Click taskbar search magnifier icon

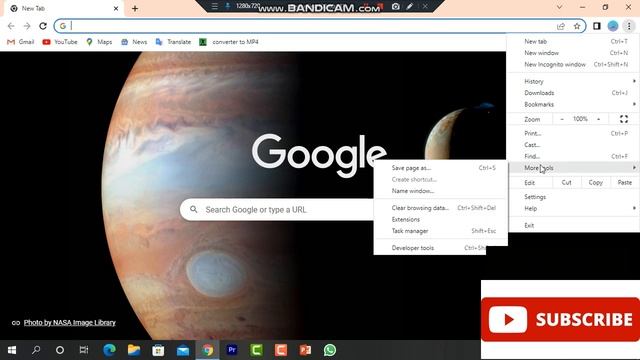pyautogui.click(x=36, y=350)
